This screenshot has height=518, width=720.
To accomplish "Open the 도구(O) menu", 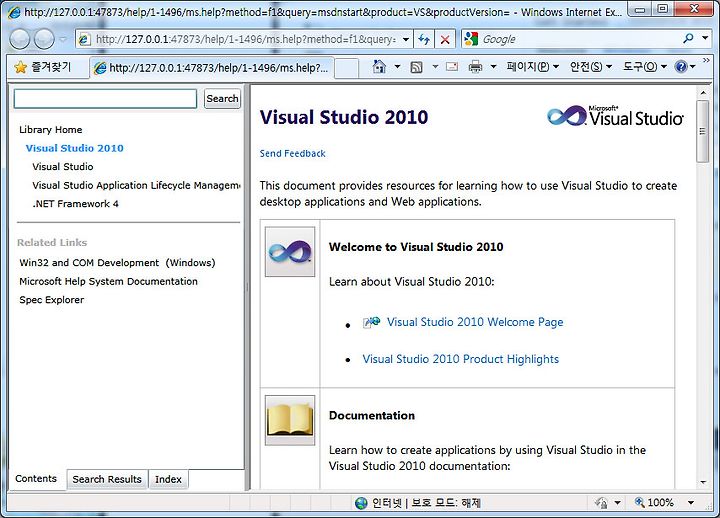I will [645, 67].
